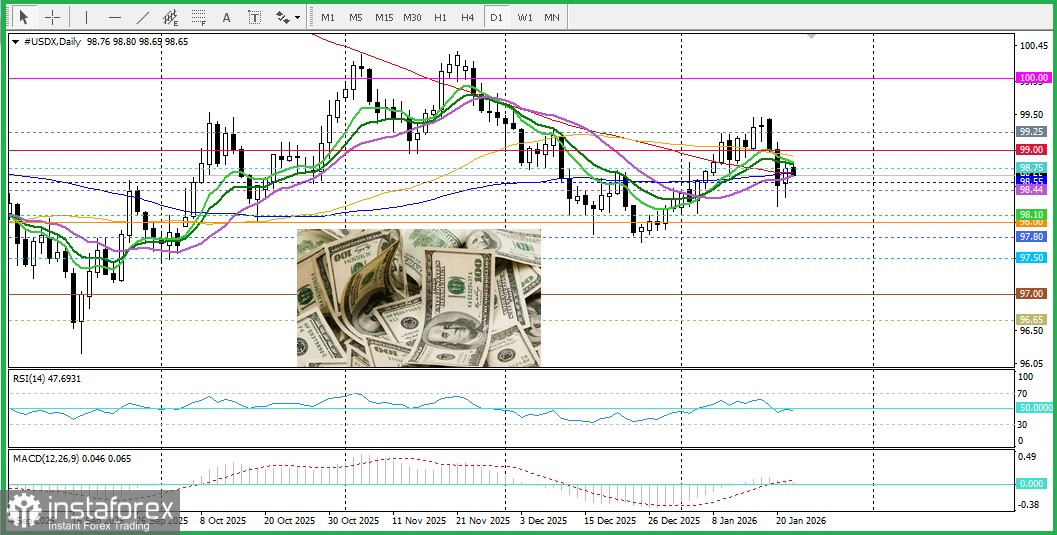
Task: Select the 99.00 price level label
Action: [x=1032, y=150]
